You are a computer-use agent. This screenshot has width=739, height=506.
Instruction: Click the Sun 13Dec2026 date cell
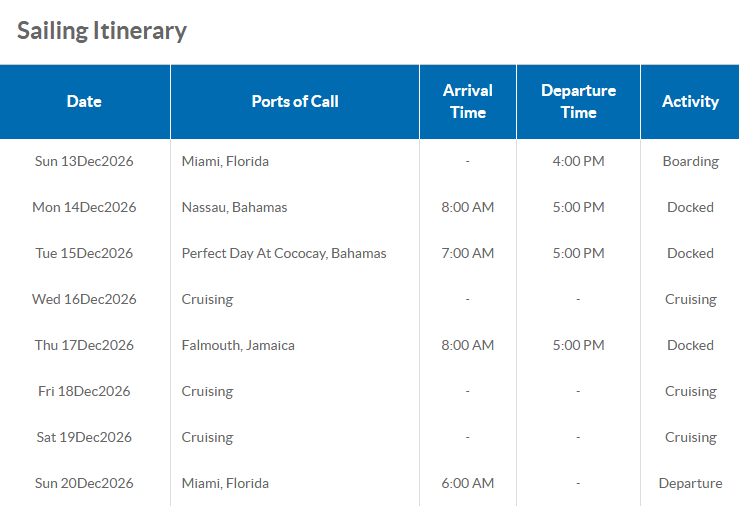[x=84, y=161]
